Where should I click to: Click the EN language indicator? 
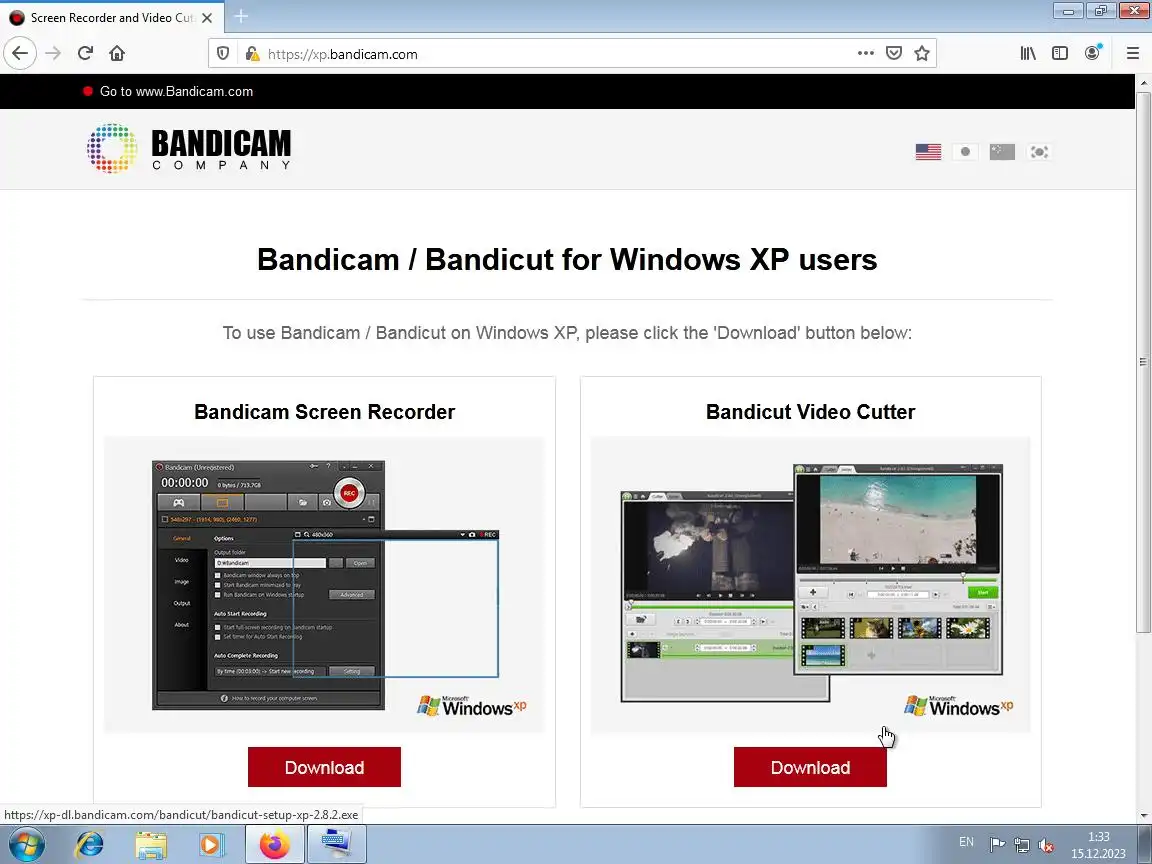[x=966, y=842]
